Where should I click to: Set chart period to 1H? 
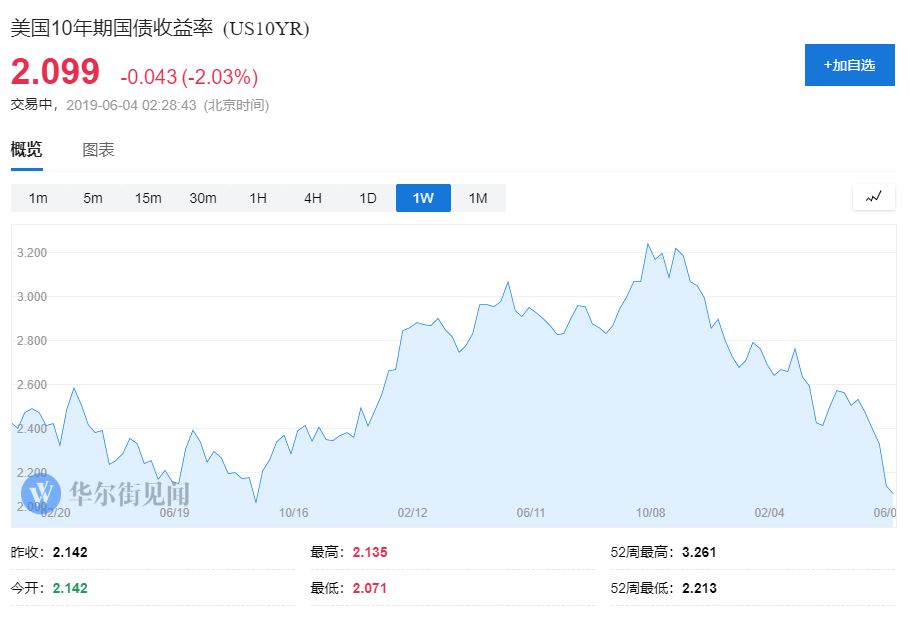coord(258,198)
